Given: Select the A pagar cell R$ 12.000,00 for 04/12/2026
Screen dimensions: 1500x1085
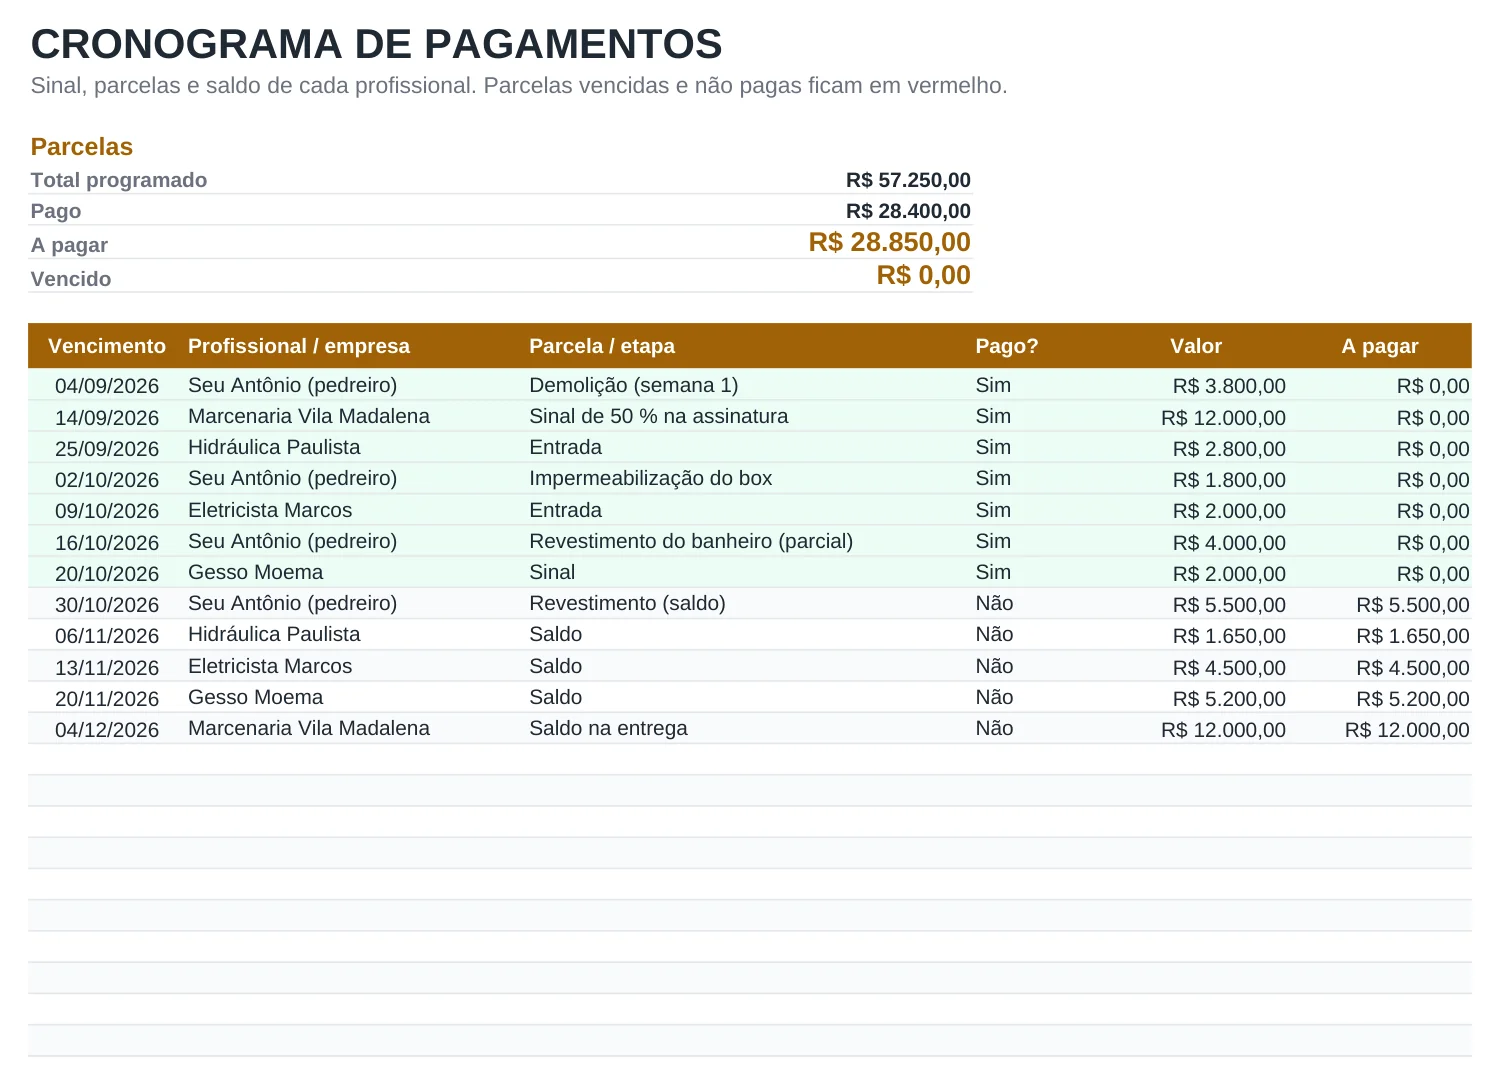Looking at the screenshot, I should click(1407, 730).
